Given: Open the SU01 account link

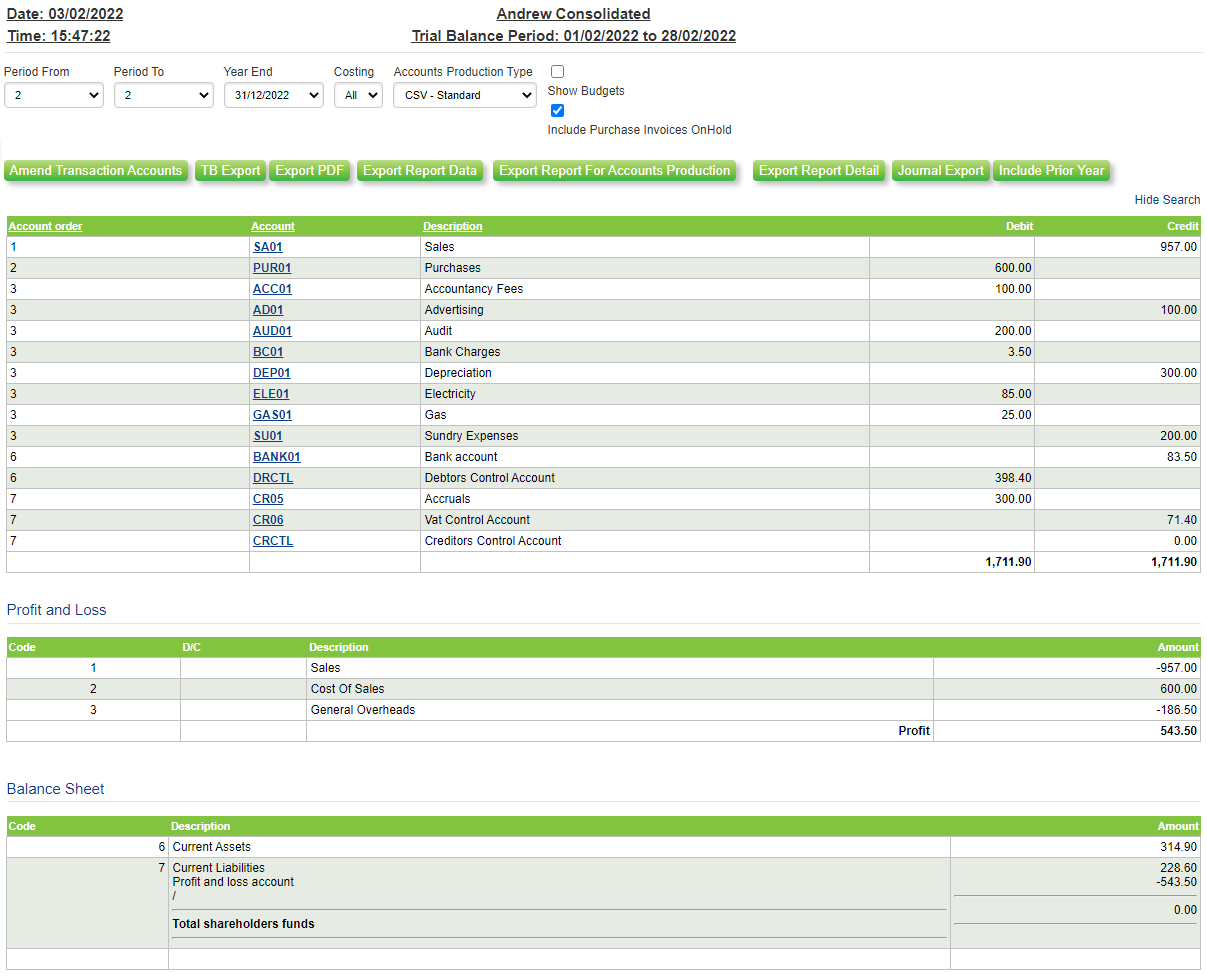Looking at the screenshot, I should coord(268,436).
